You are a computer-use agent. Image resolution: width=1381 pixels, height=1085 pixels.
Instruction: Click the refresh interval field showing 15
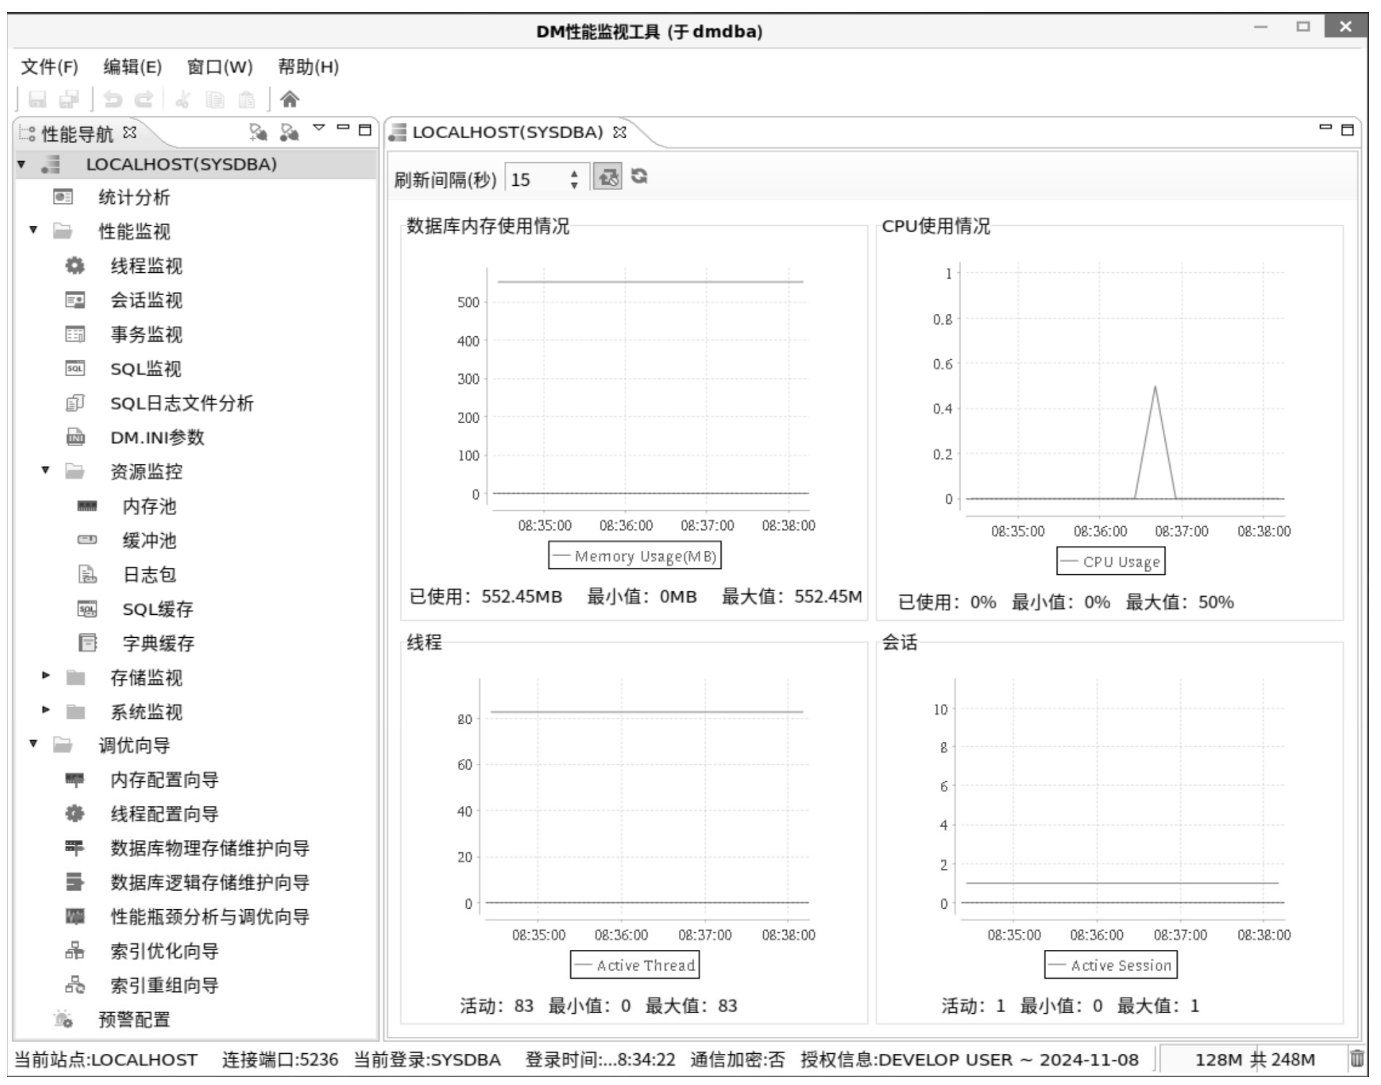coord(537,179)
